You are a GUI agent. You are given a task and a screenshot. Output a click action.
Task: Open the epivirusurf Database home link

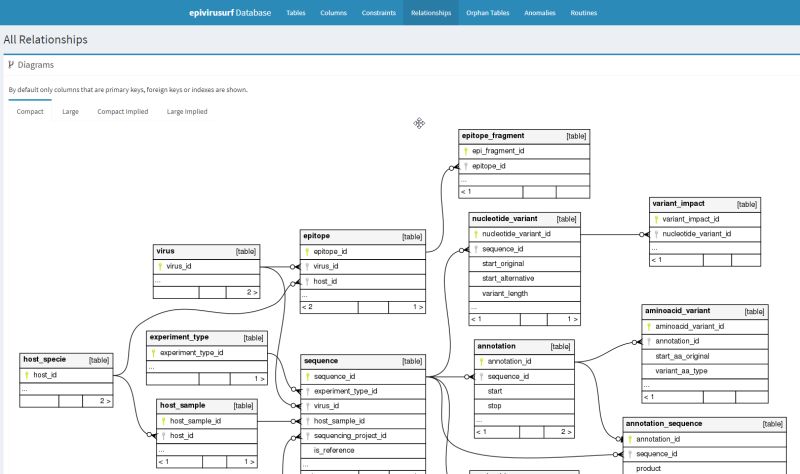tap(230, 13)
